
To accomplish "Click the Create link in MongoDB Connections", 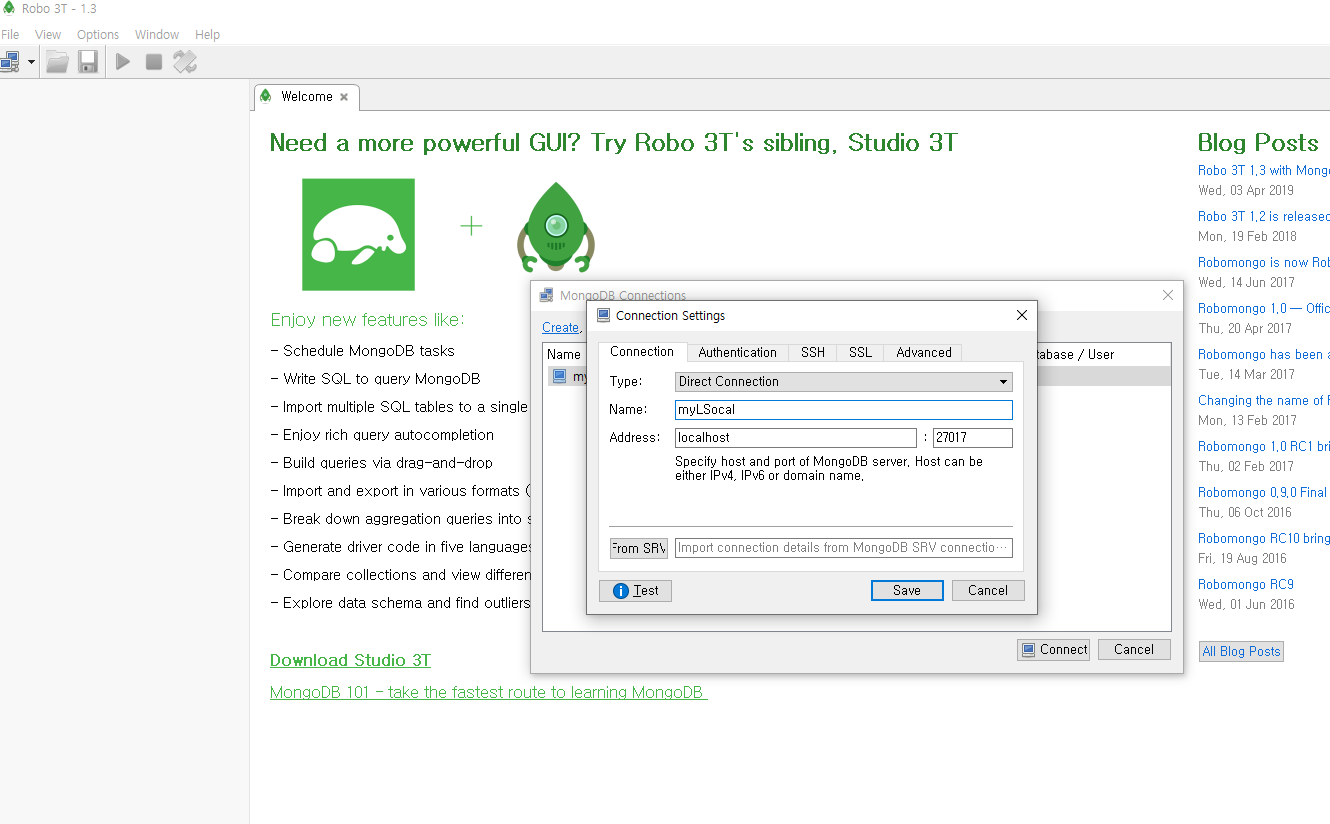I will (x=560, y=327).
